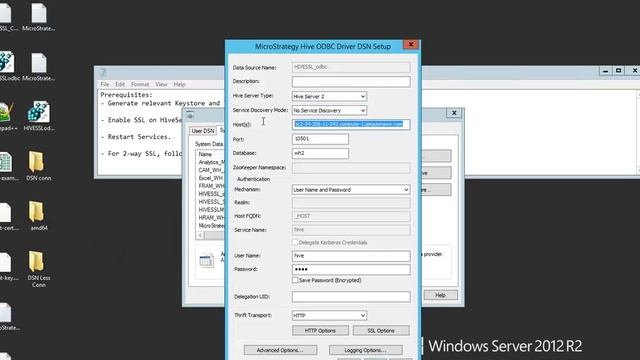Click the ODBC Administrator title bar icon
The height and width of the screenshot is (360, 640).
[x=190, y=116]
